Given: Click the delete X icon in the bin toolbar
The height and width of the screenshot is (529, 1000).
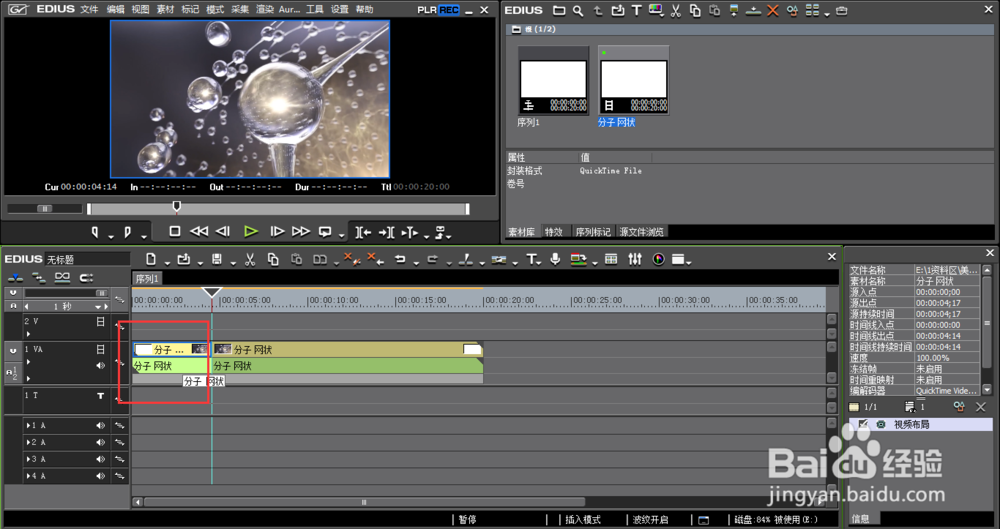Looking at the screenshot, I should tap(773, 10).
